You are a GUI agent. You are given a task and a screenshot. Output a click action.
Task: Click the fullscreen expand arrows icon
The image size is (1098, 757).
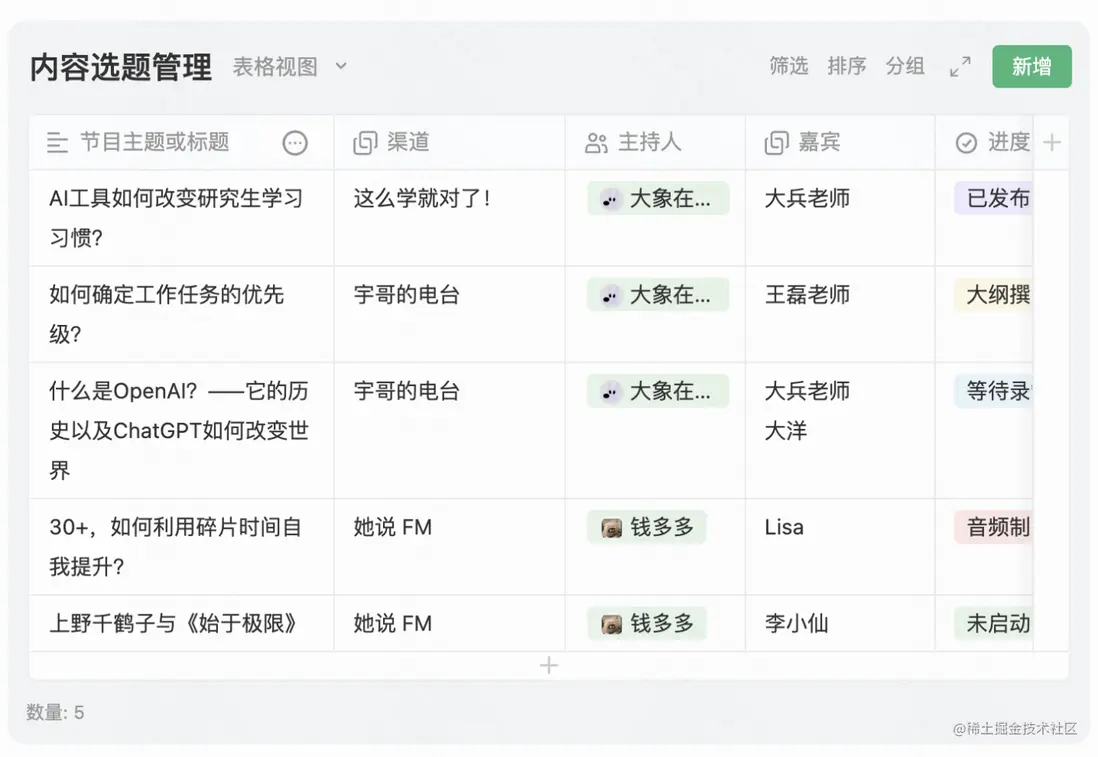960,67
